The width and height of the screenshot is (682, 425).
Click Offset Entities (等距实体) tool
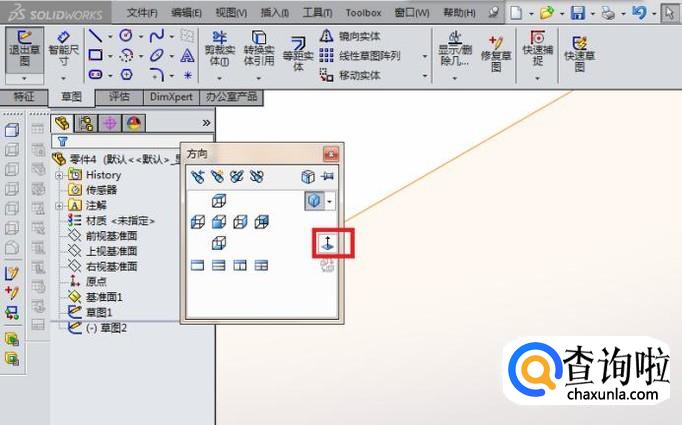pos(298,54)
